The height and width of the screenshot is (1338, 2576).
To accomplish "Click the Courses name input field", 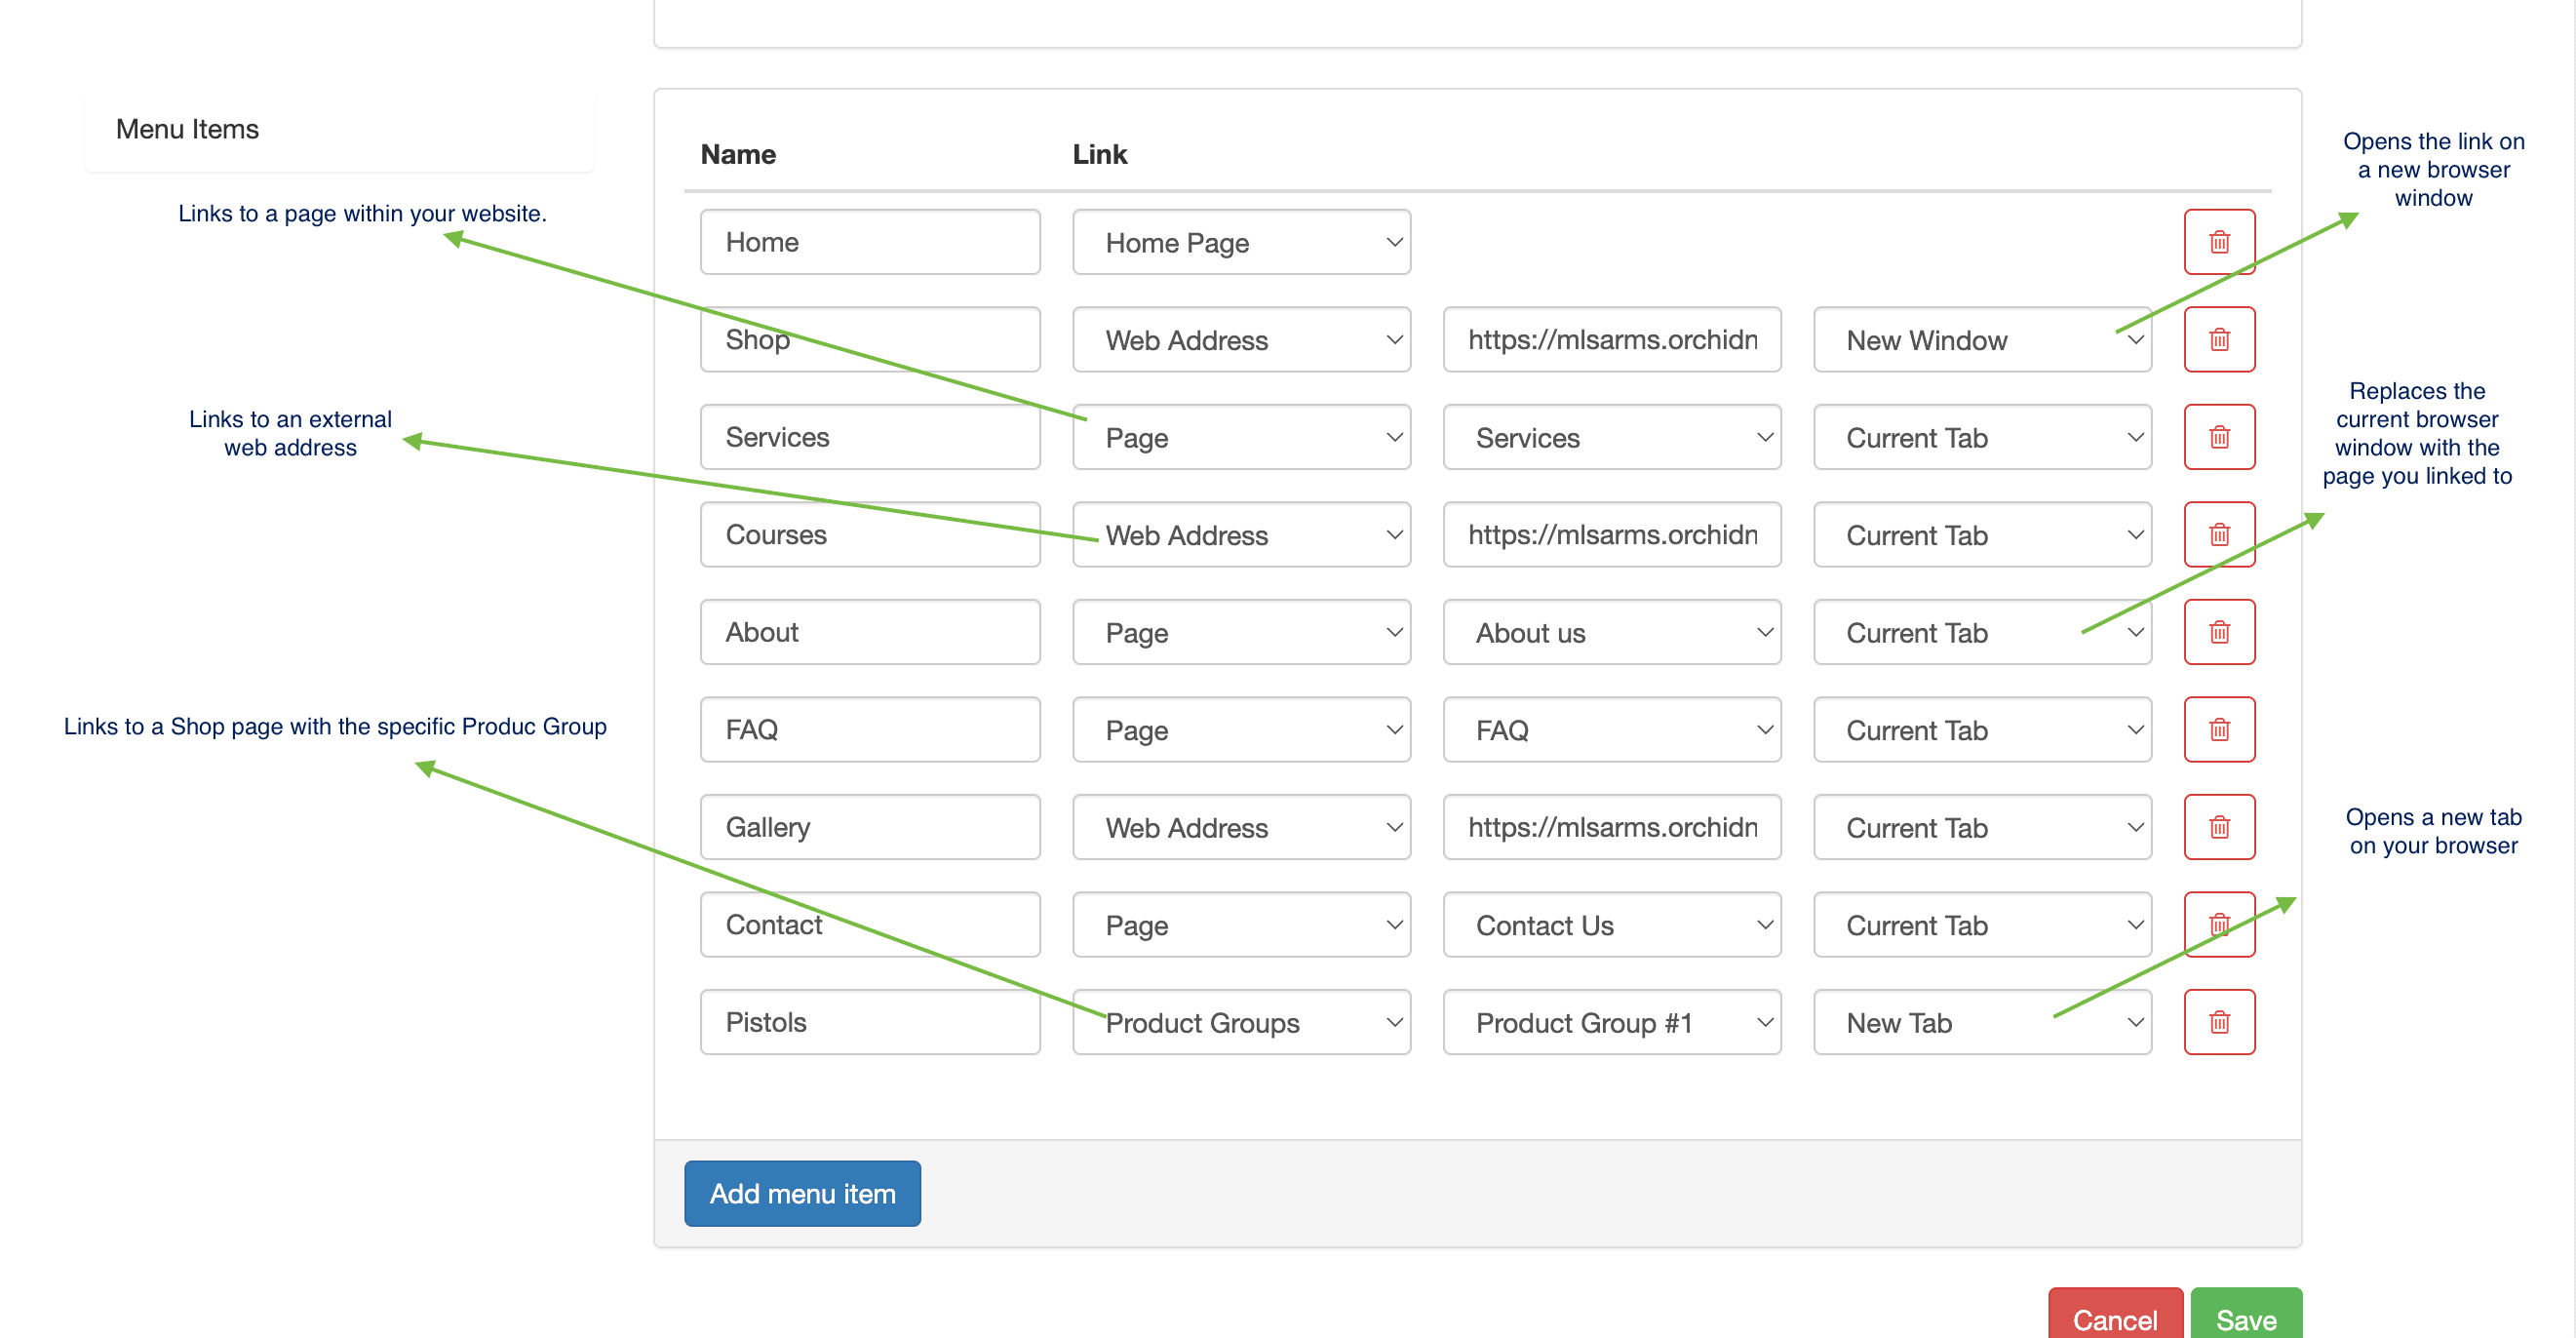I will pos(869,535).
